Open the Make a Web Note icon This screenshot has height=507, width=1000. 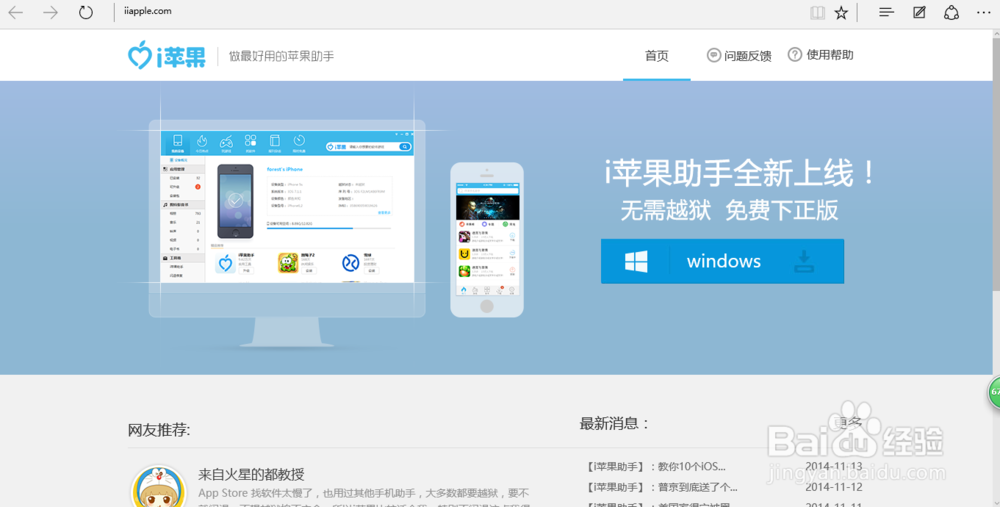[919, 12]
